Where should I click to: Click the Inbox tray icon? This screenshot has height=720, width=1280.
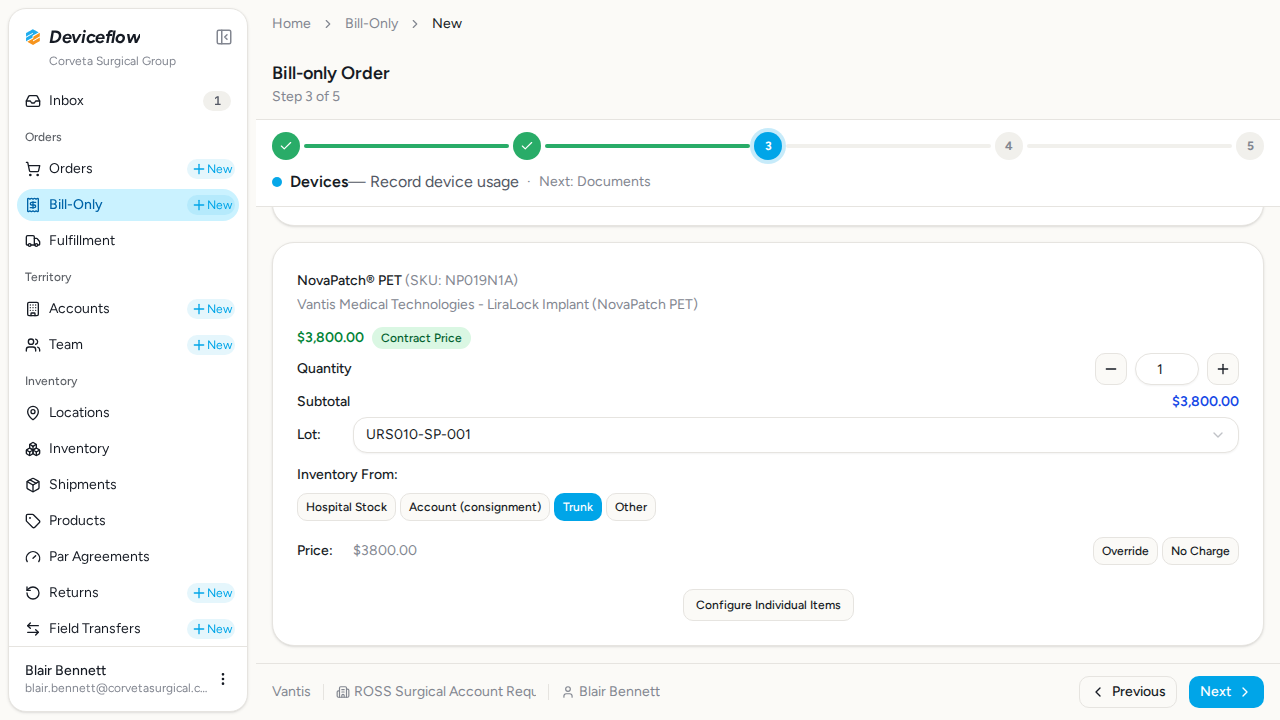(x=33, y=101)
